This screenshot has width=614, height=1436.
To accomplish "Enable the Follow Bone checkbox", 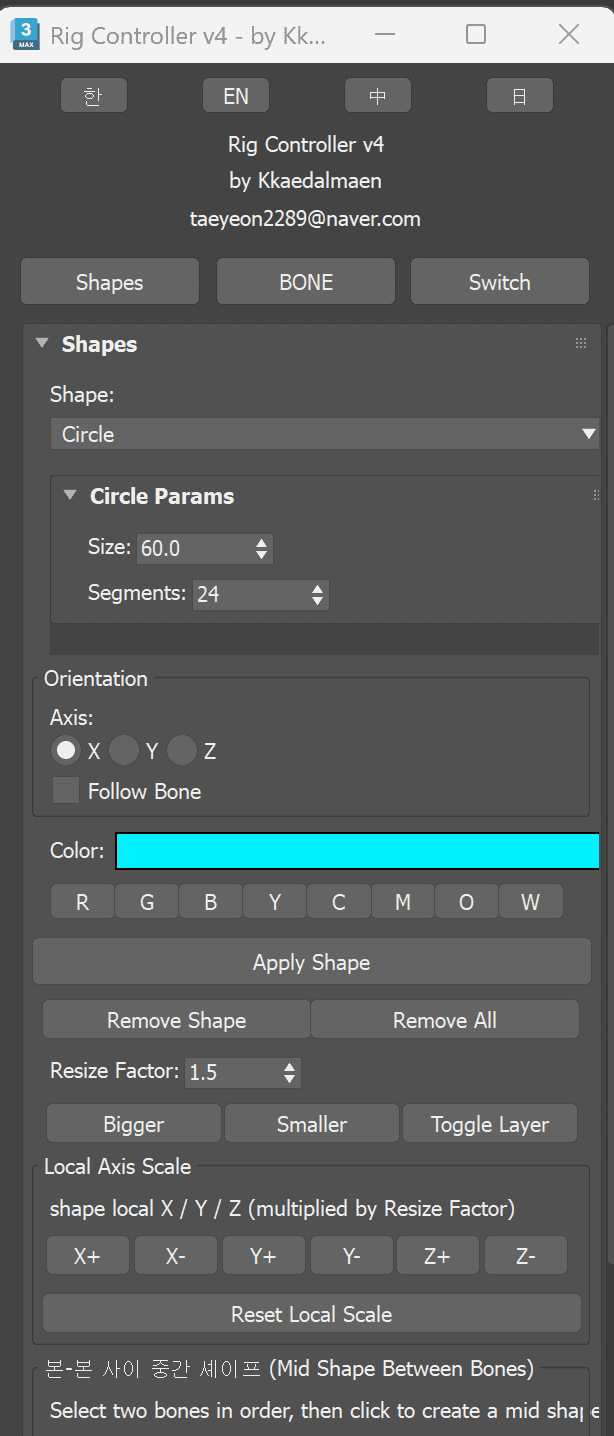I will [x=66, y=791].
